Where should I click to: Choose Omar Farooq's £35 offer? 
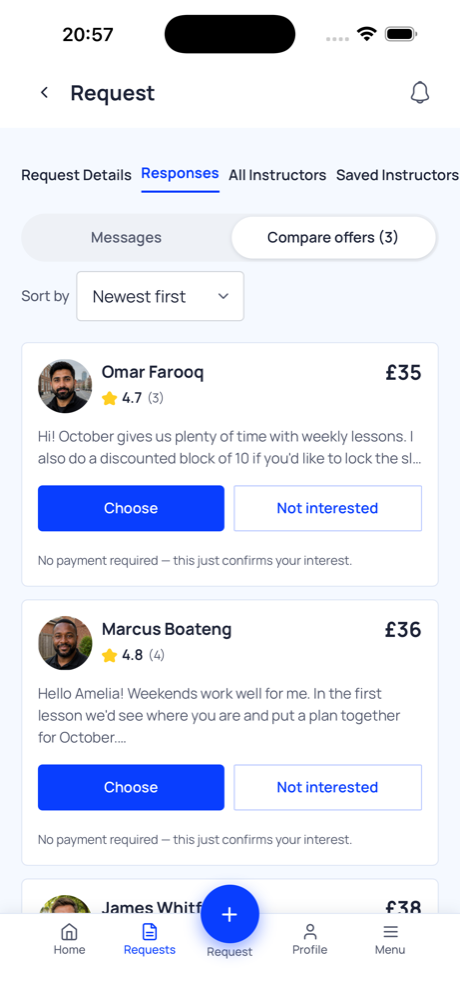pyautogui.click(x=131, y=508)
